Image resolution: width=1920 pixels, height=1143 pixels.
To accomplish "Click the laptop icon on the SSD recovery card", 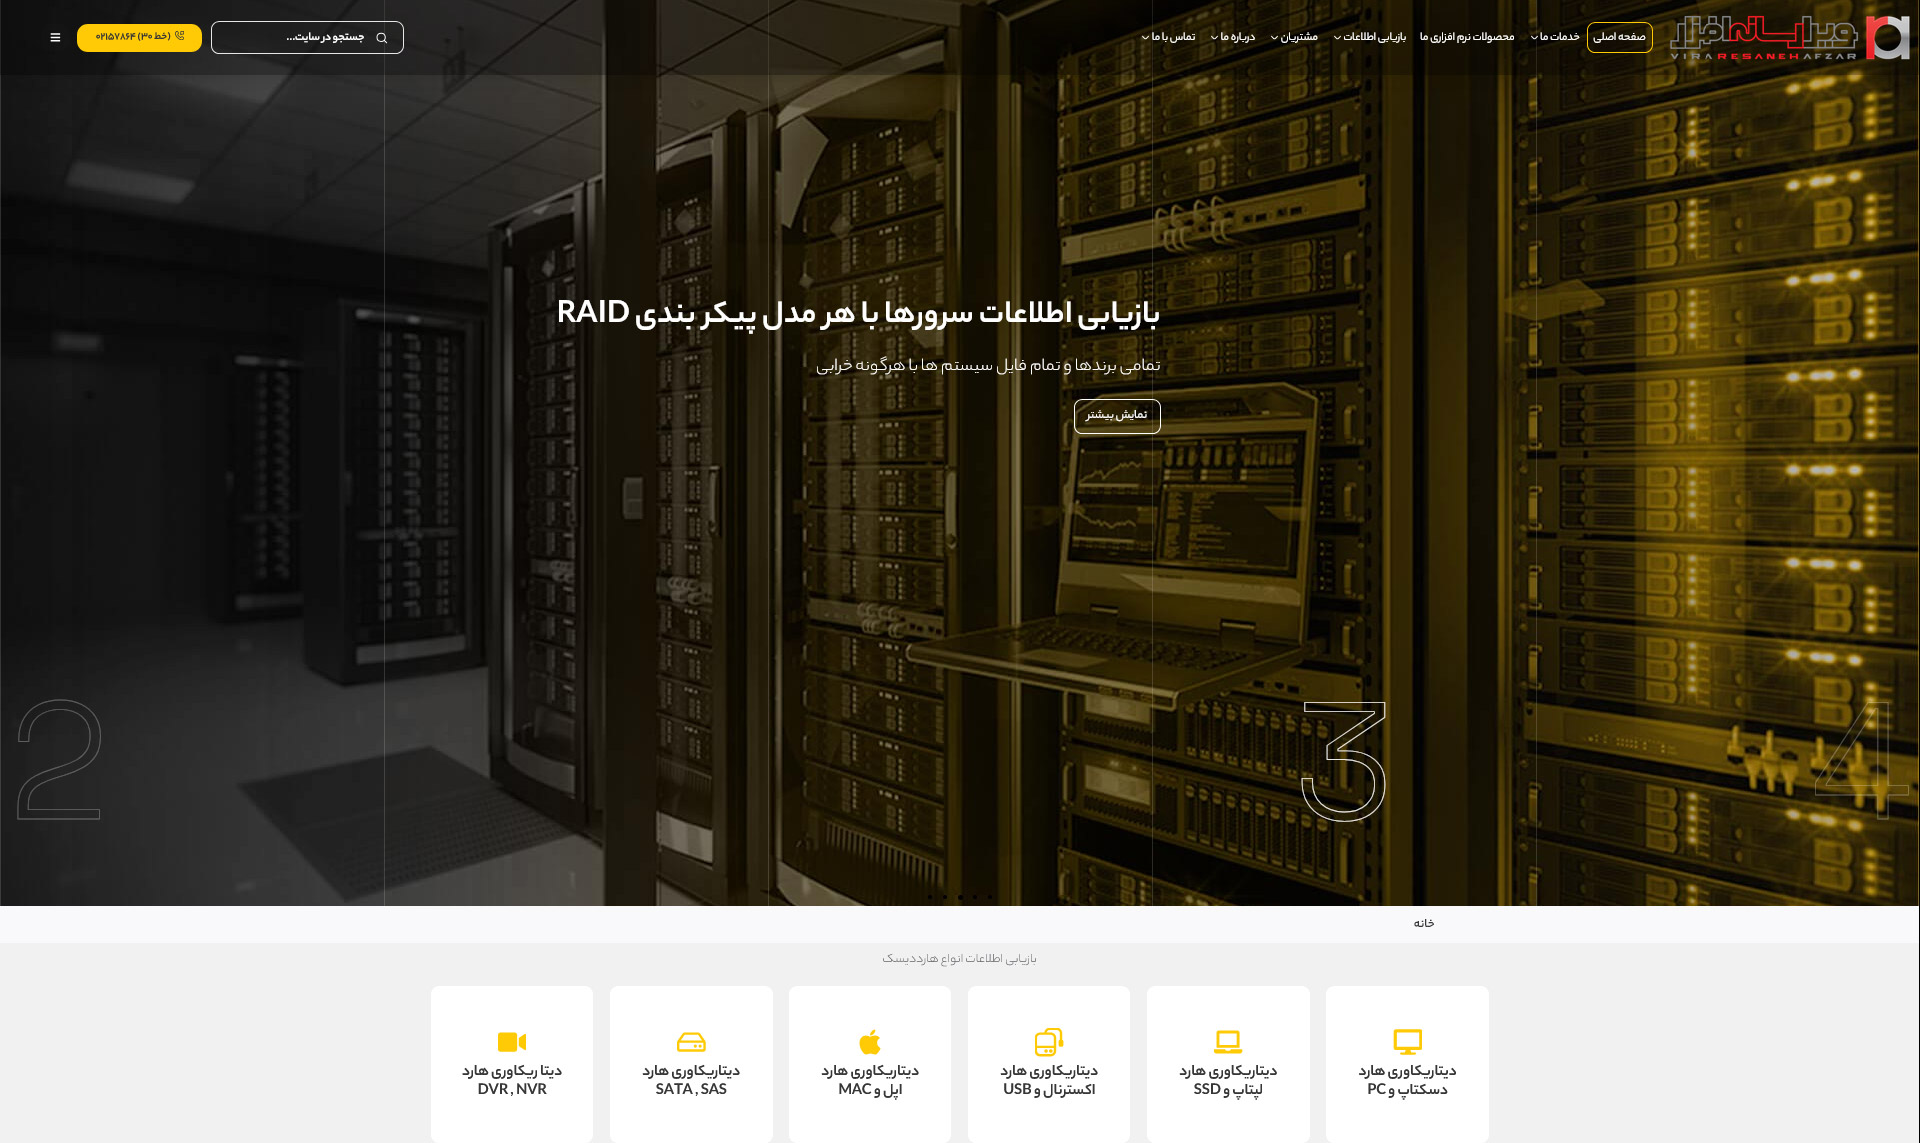I will pos(1227,1039).
